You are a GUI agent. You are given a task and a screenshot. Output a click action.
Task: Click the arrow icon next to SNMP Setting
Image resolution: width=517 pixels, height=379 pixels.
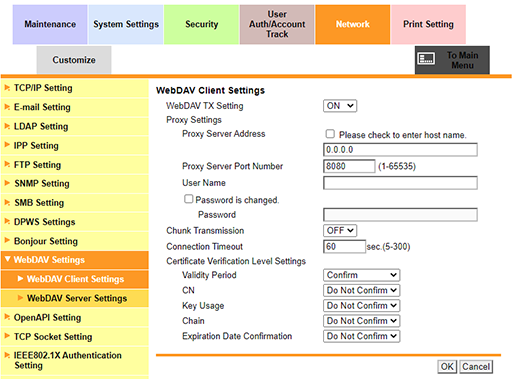click(x=7, y=183)
